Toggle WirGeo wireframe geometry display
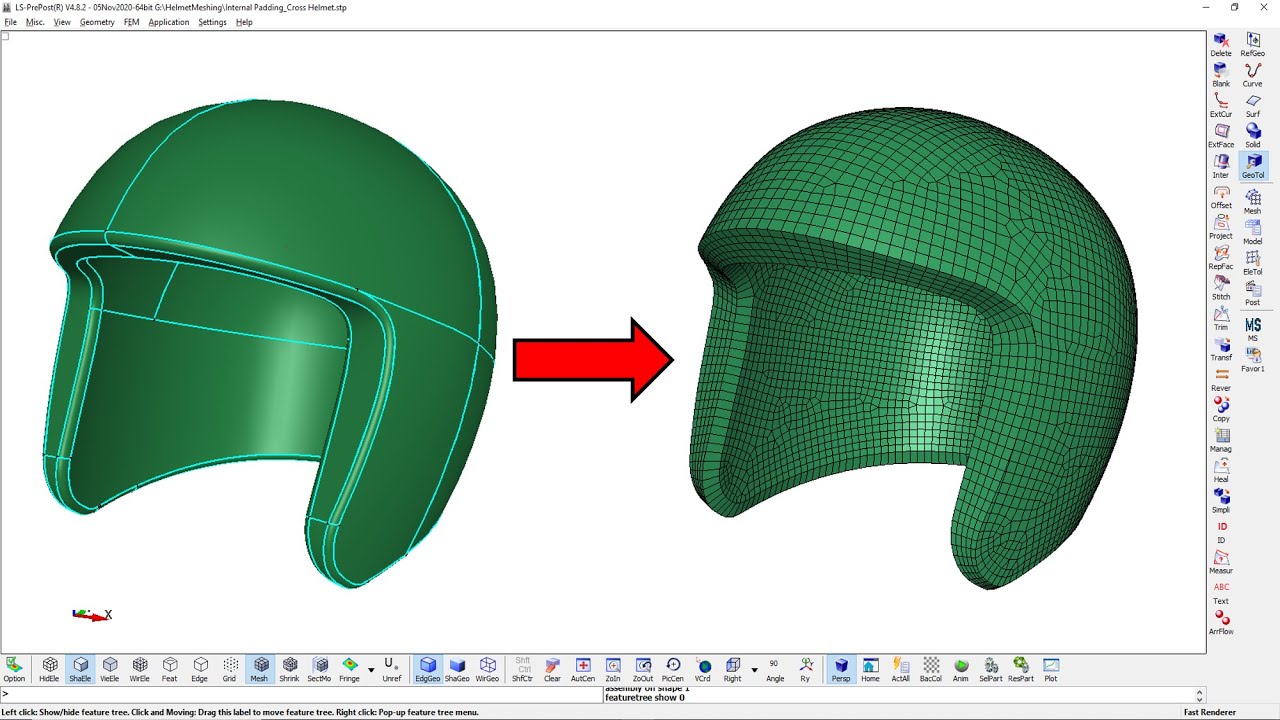 tap(487, 669)
